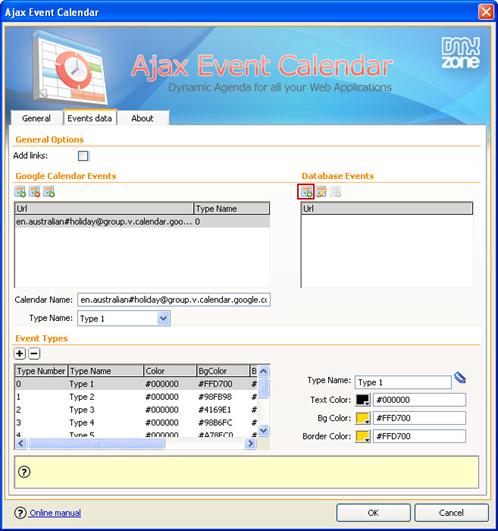Click the BgColor column header

click(x=223, y=371)
